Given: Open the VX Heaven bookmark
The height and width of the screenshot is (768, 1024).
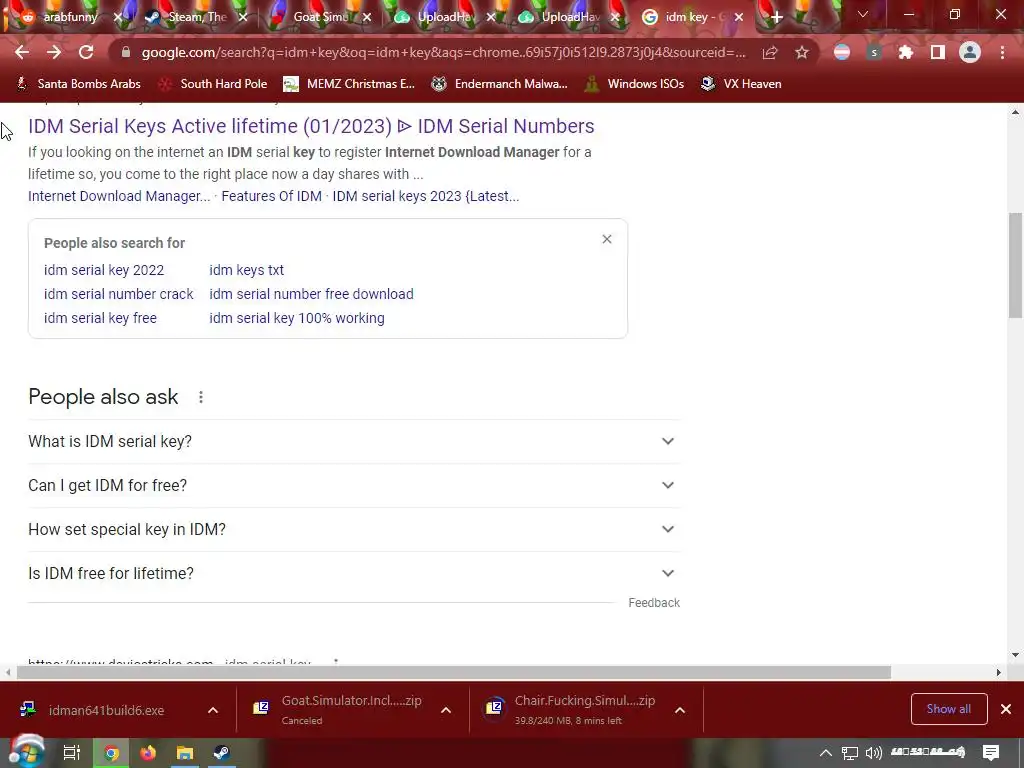Looking at the screenshot, I should point(741,84).
